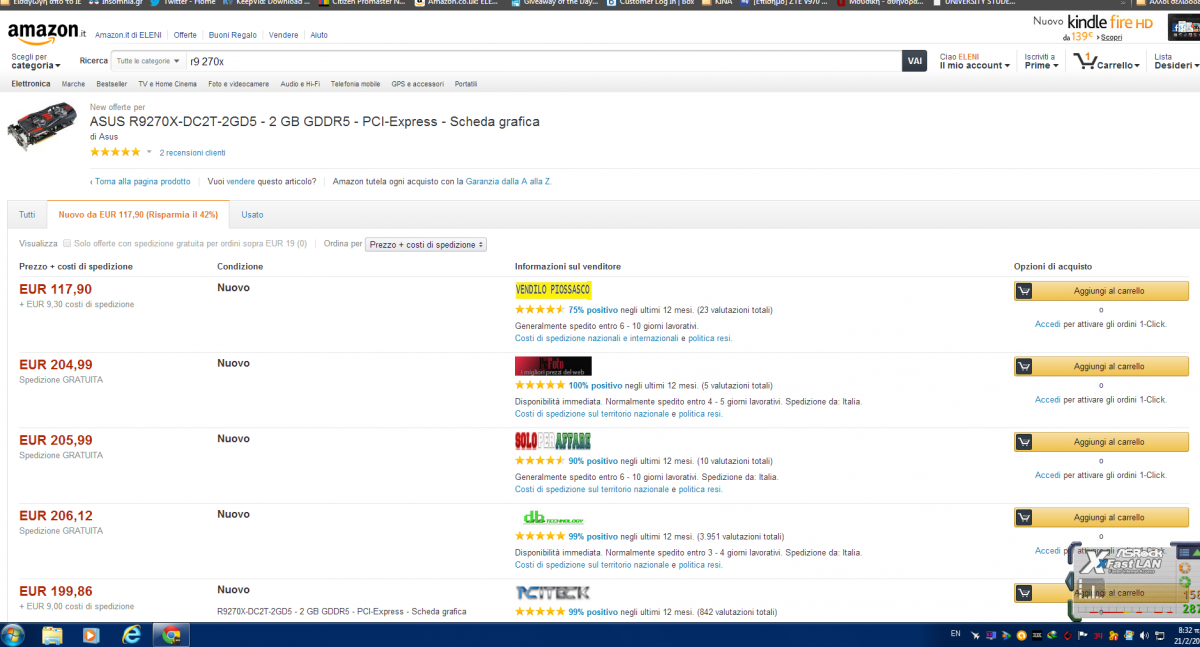Open the PCITECK seller logo
The width and height of the screenshot is (1200, 647).
pyautogui.click(x=553, y=592)
